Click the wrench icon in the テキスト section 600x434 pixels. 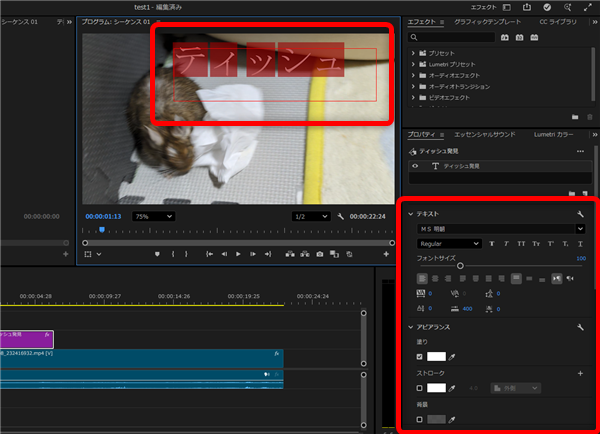(580, 214)
